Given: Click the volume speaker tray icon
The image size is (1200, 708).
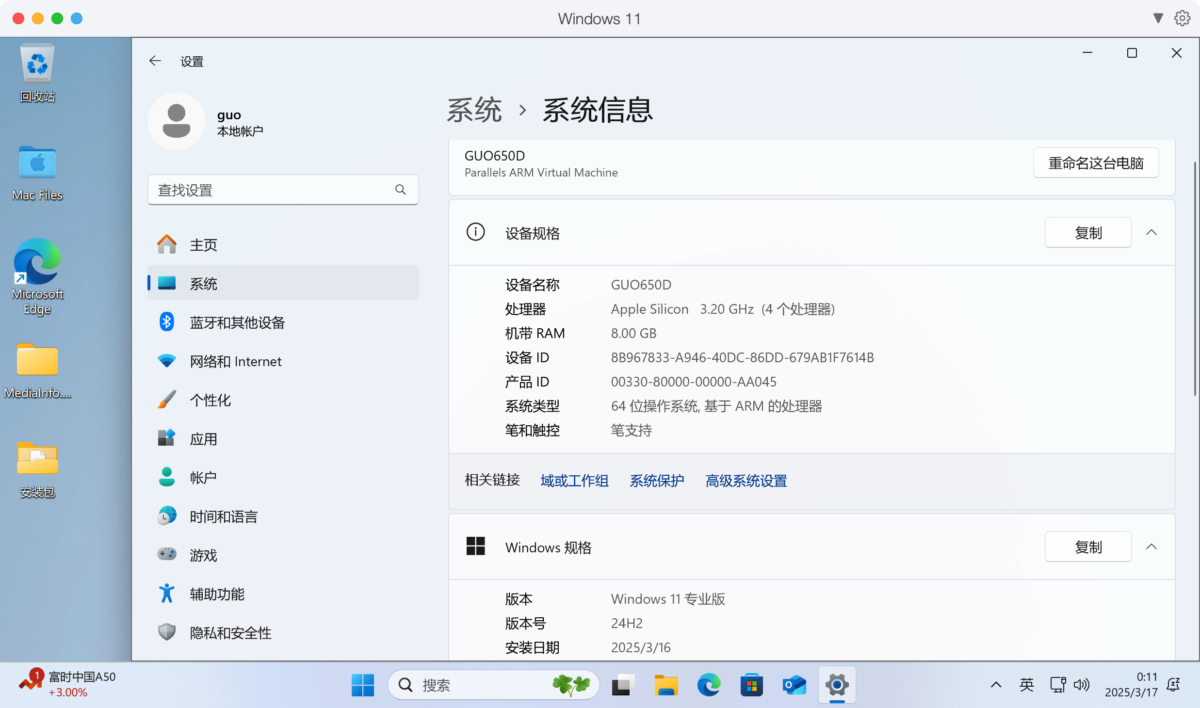Looking at the screenshot, I should click(1081, 685).
